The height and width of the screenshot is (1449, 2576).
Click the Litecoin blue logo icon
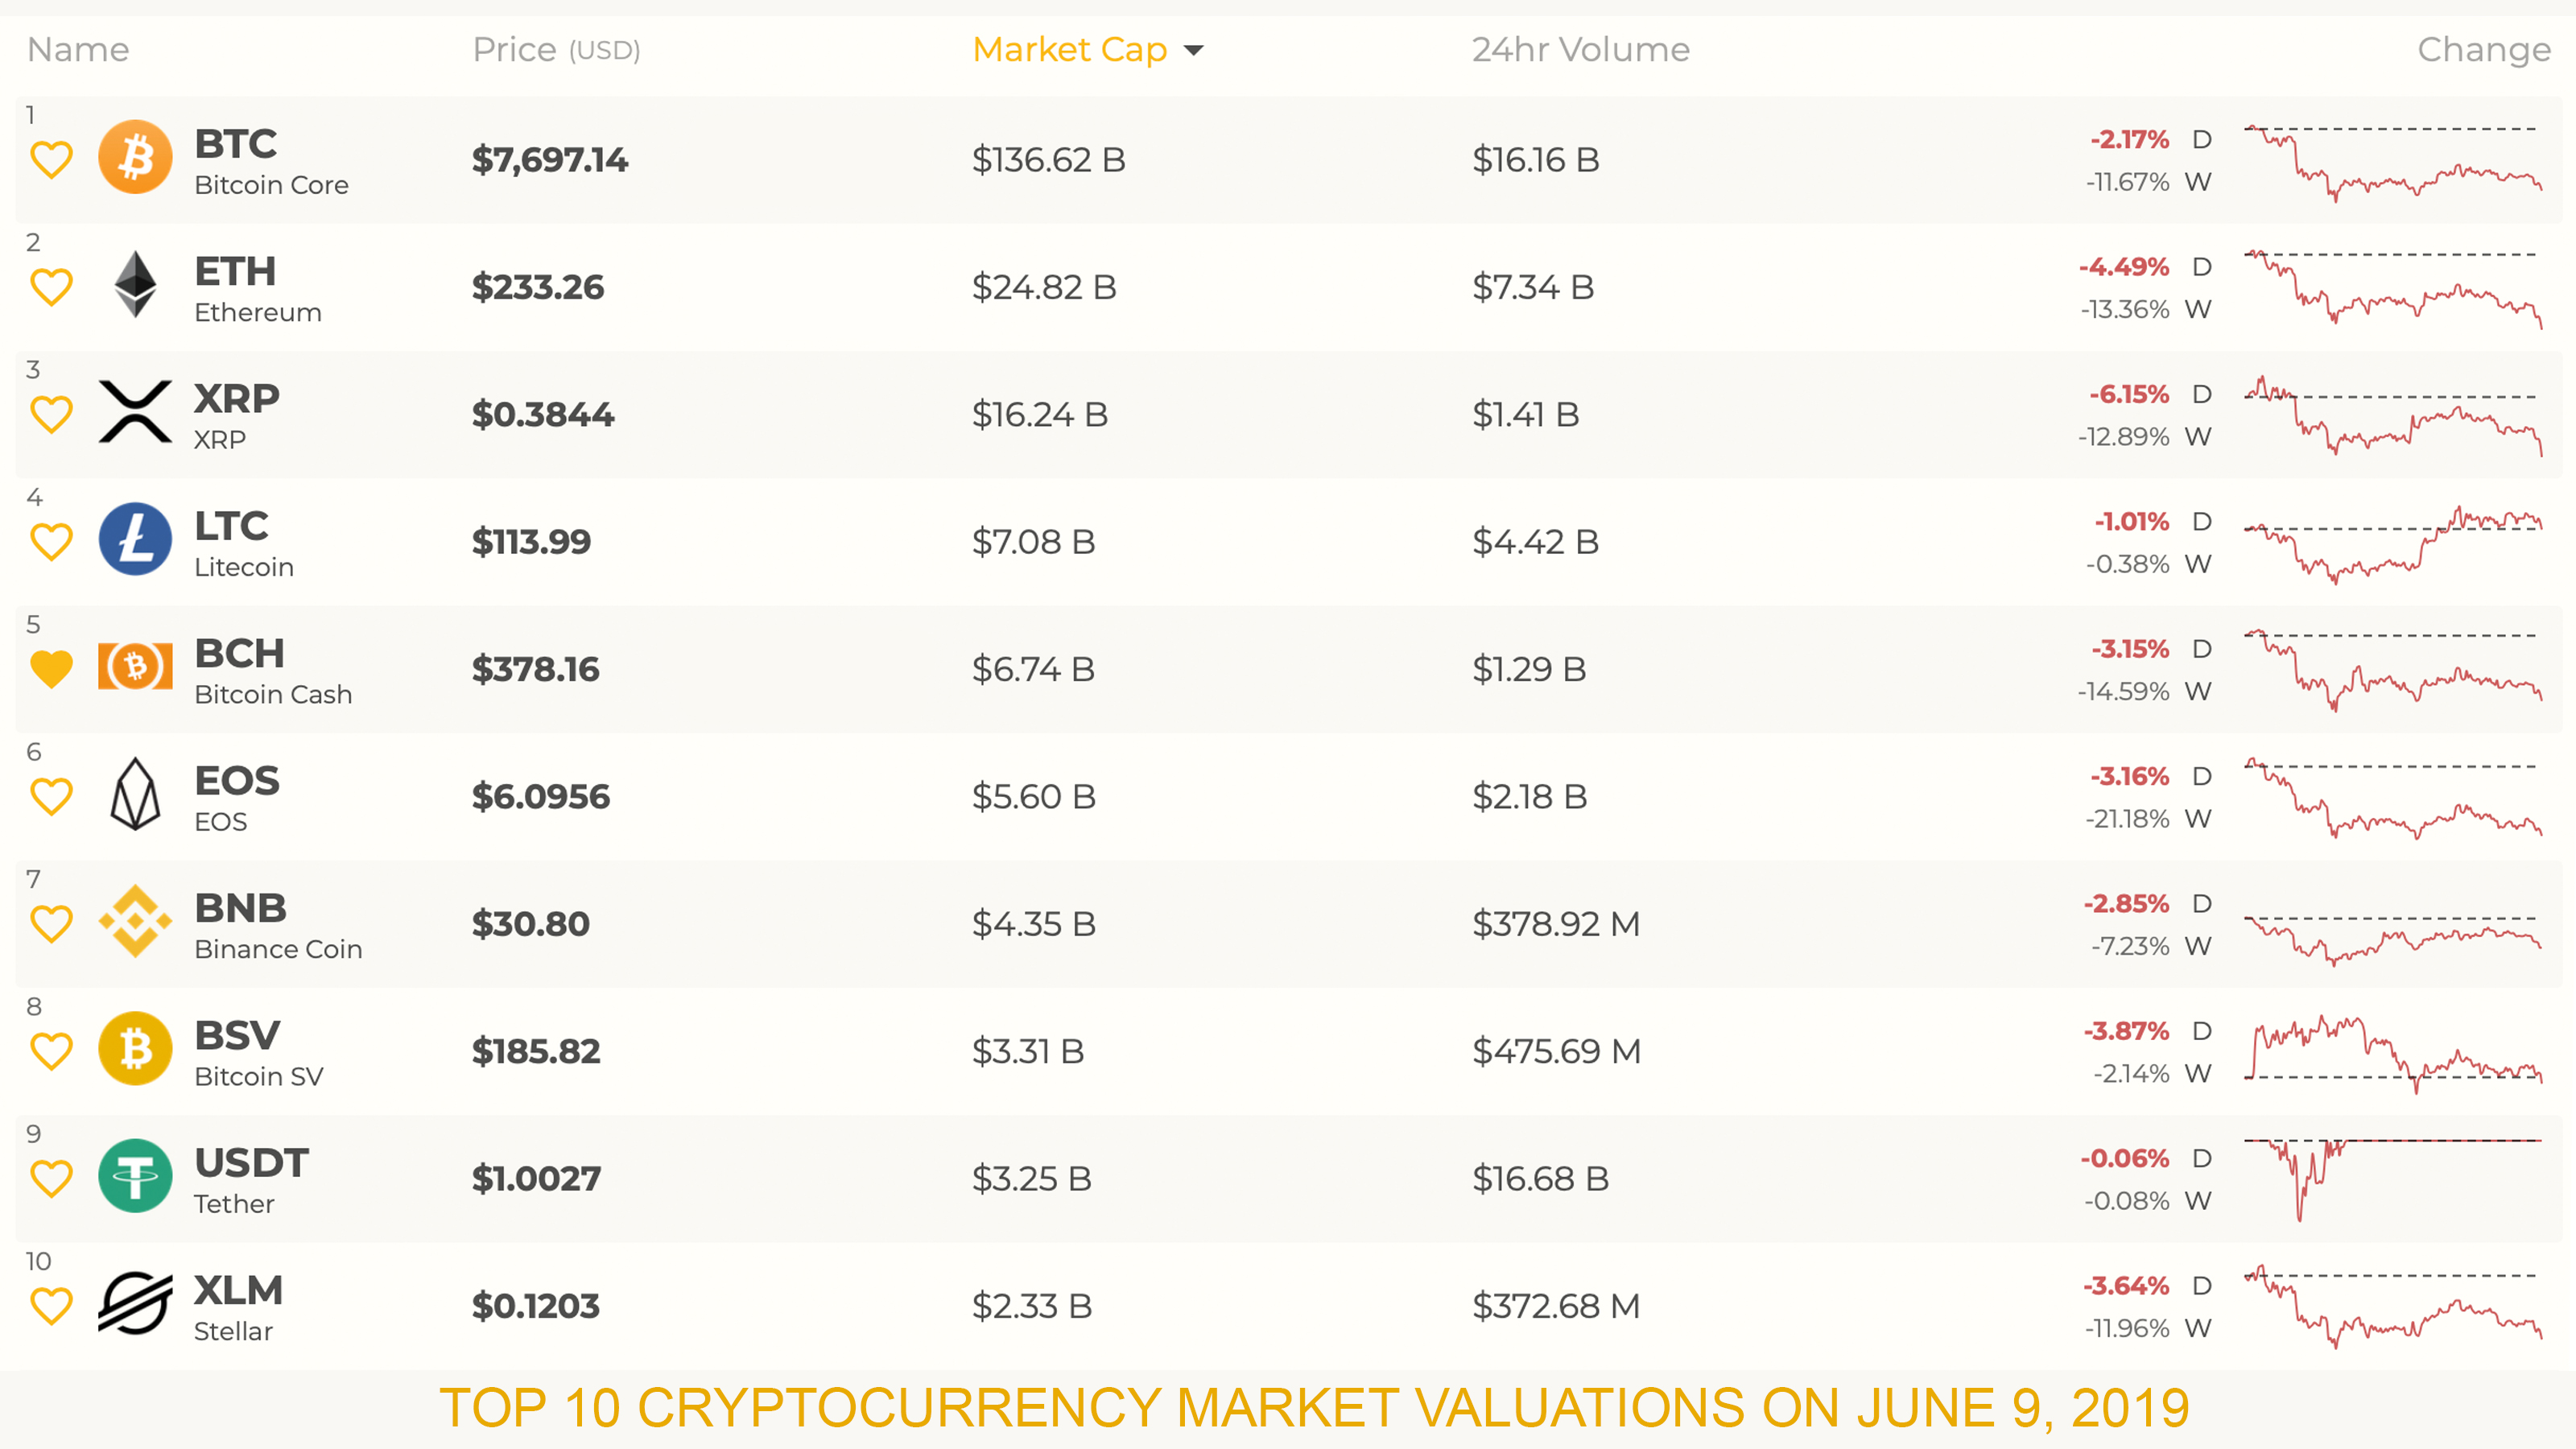point(135,539)
